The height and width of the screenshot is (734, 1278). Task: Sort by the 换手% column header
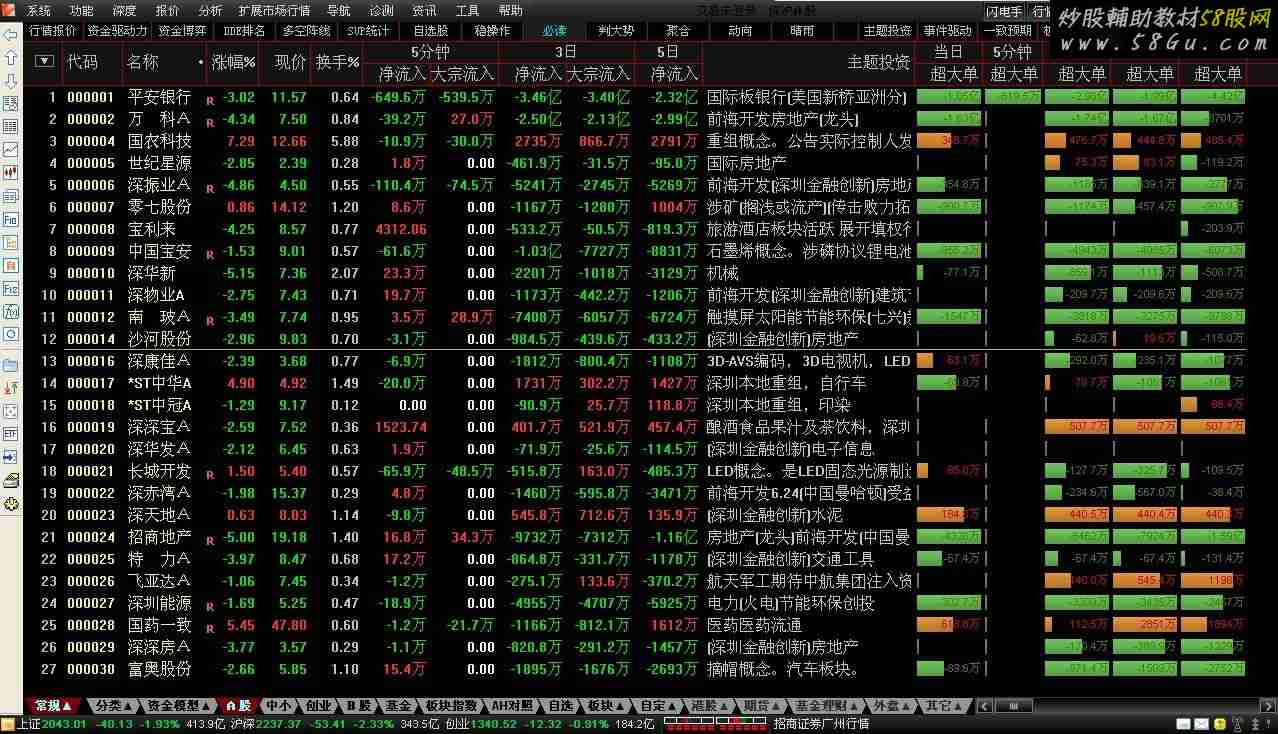337,62
